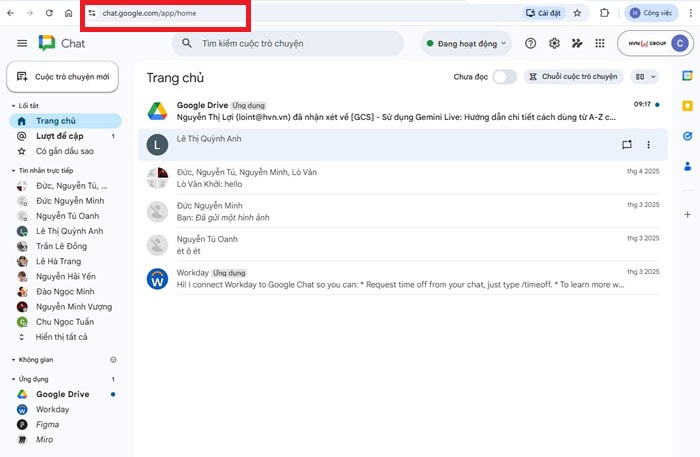The image size is (700, 457).
Task: Open Google Tasks in the side panel
Action: pos(687,136)
